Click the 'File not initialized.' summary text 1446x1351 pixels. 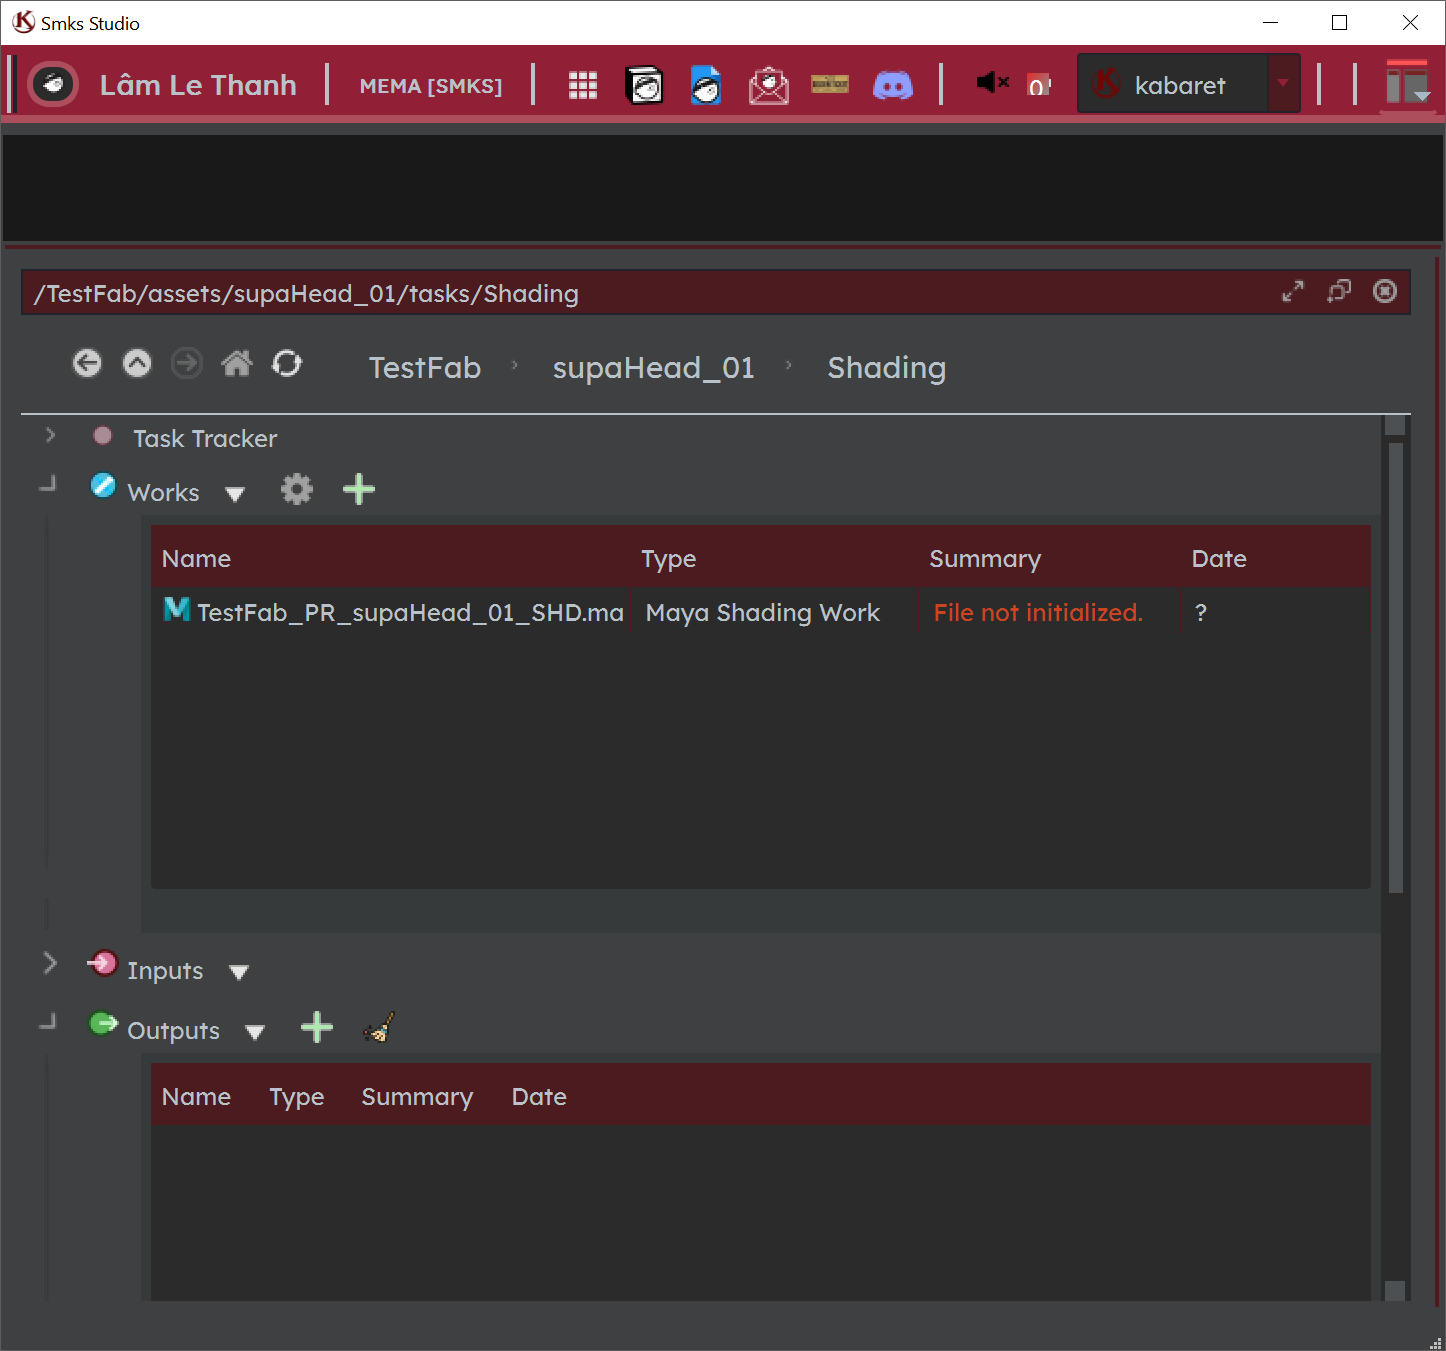[1038, 612]
